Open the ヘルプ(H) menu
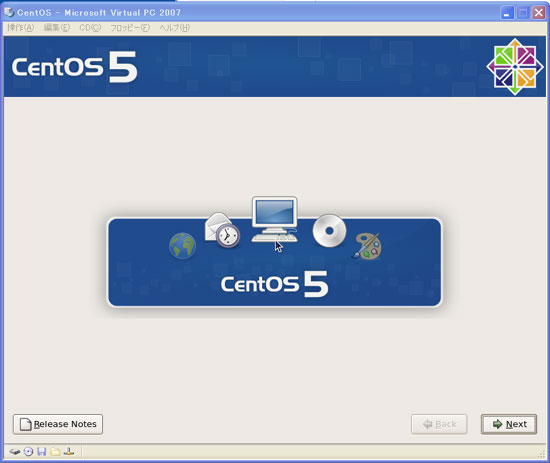This screenshot has width=550, height=463. pos(175,28)
